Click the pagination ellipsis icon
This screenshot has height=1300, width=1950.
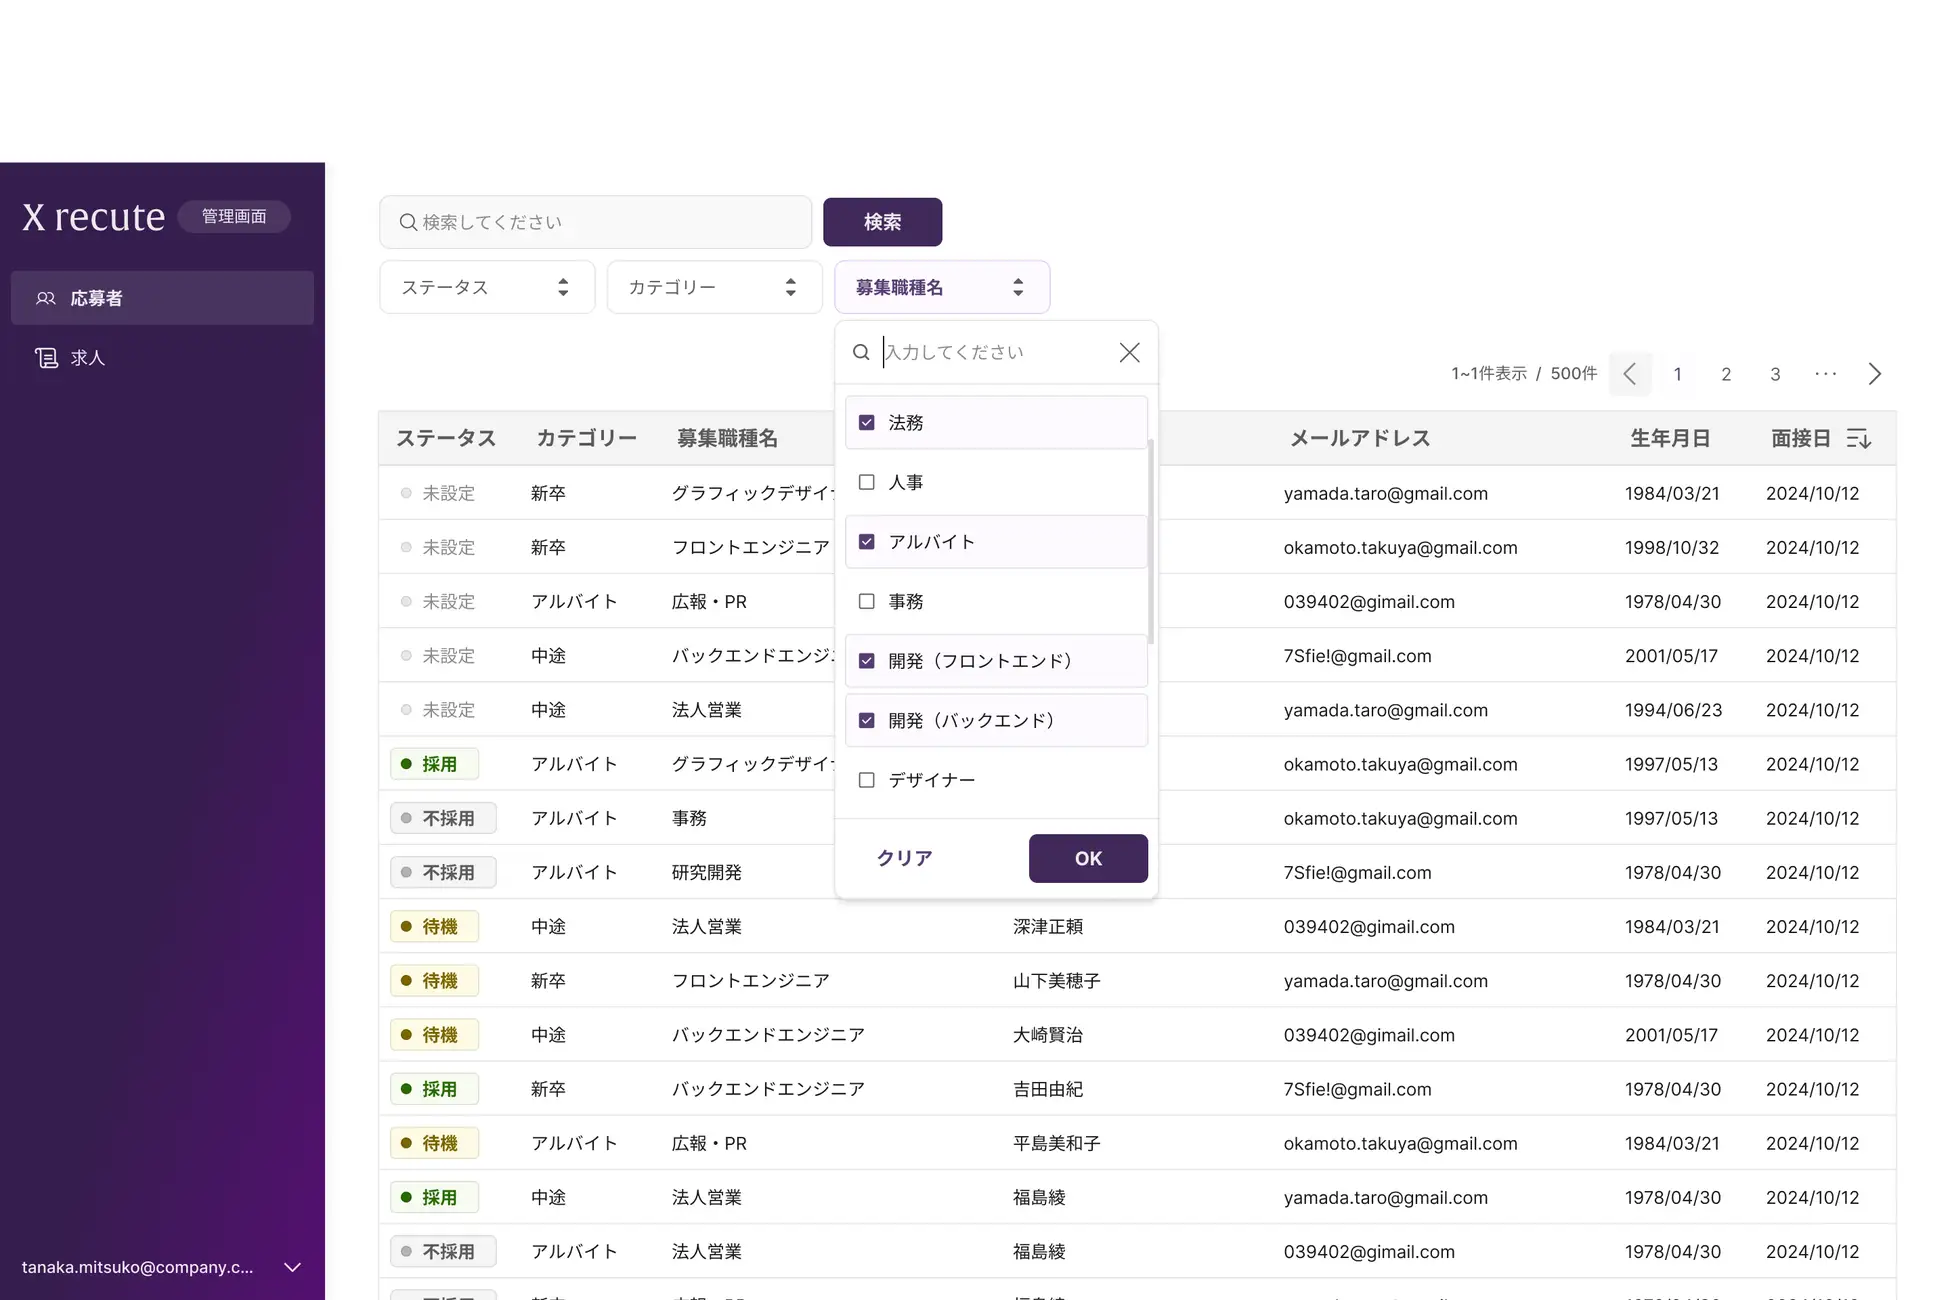(x=1825, y=374)
